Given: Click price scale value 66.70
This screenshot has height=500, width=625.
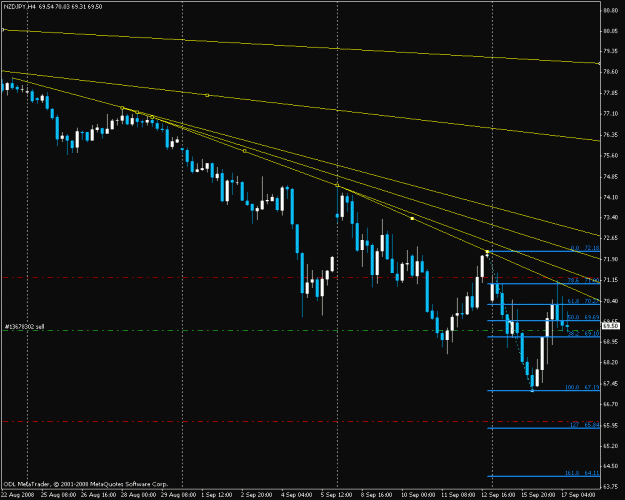Looking at the screenshot, I should click(611, 404).
